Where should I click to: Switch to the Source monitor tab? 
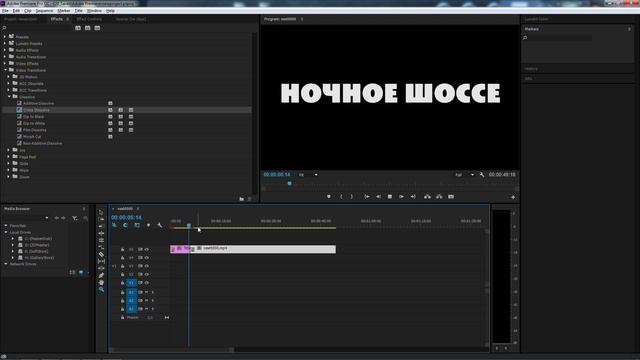131,19
